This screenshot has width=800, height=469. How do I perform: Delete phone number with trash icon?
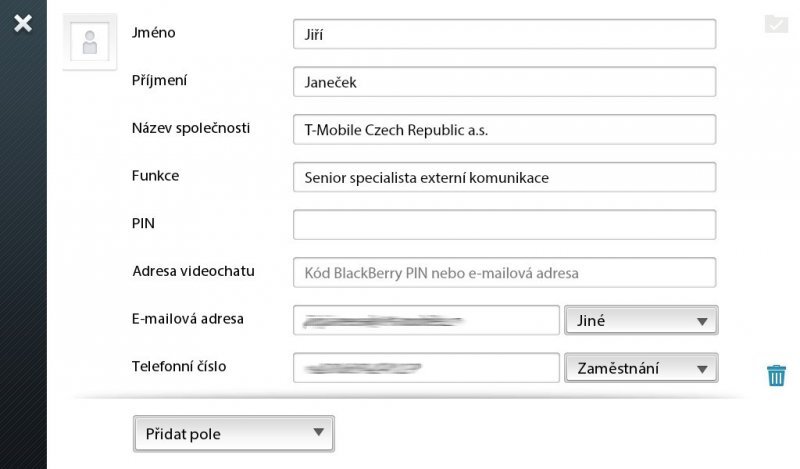pos(776,375)
